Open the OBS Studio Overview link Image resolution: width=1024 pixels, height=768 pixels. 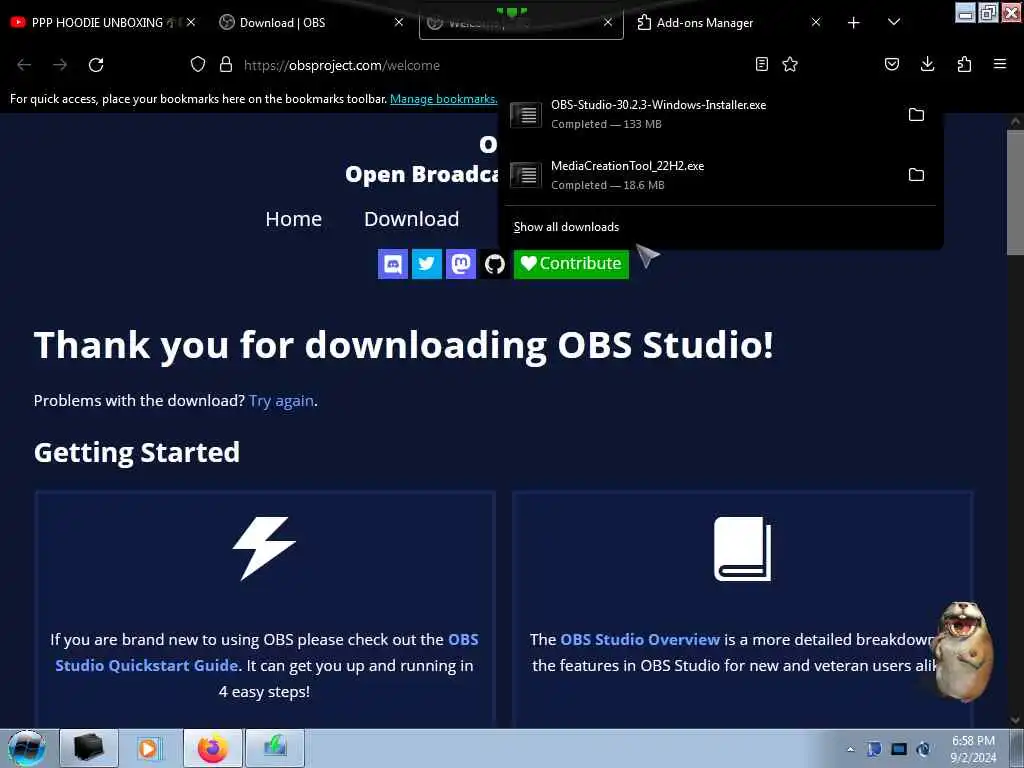(640, 639)
